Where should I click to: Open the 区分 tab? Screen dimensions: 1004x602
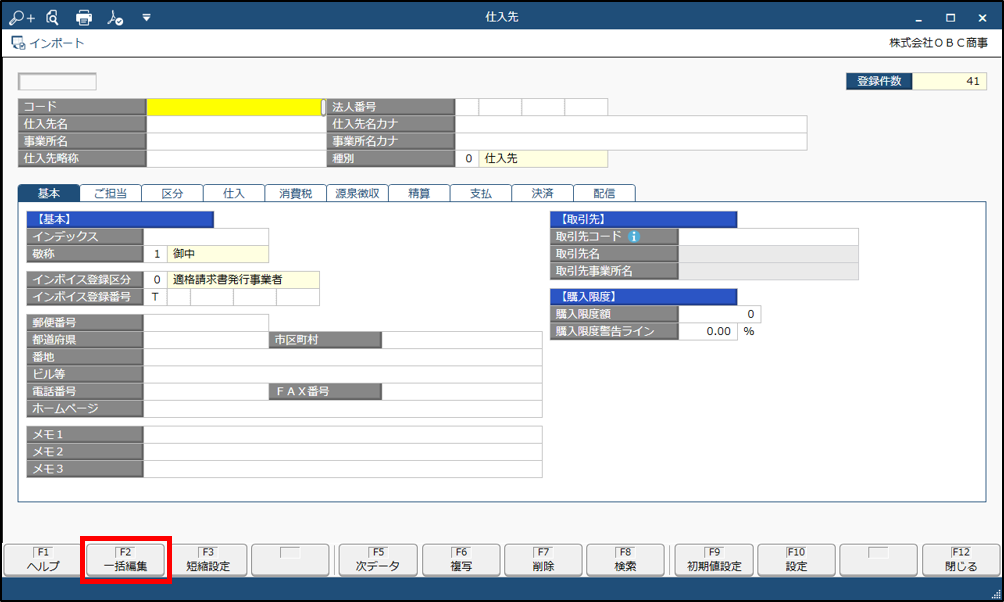172,193
